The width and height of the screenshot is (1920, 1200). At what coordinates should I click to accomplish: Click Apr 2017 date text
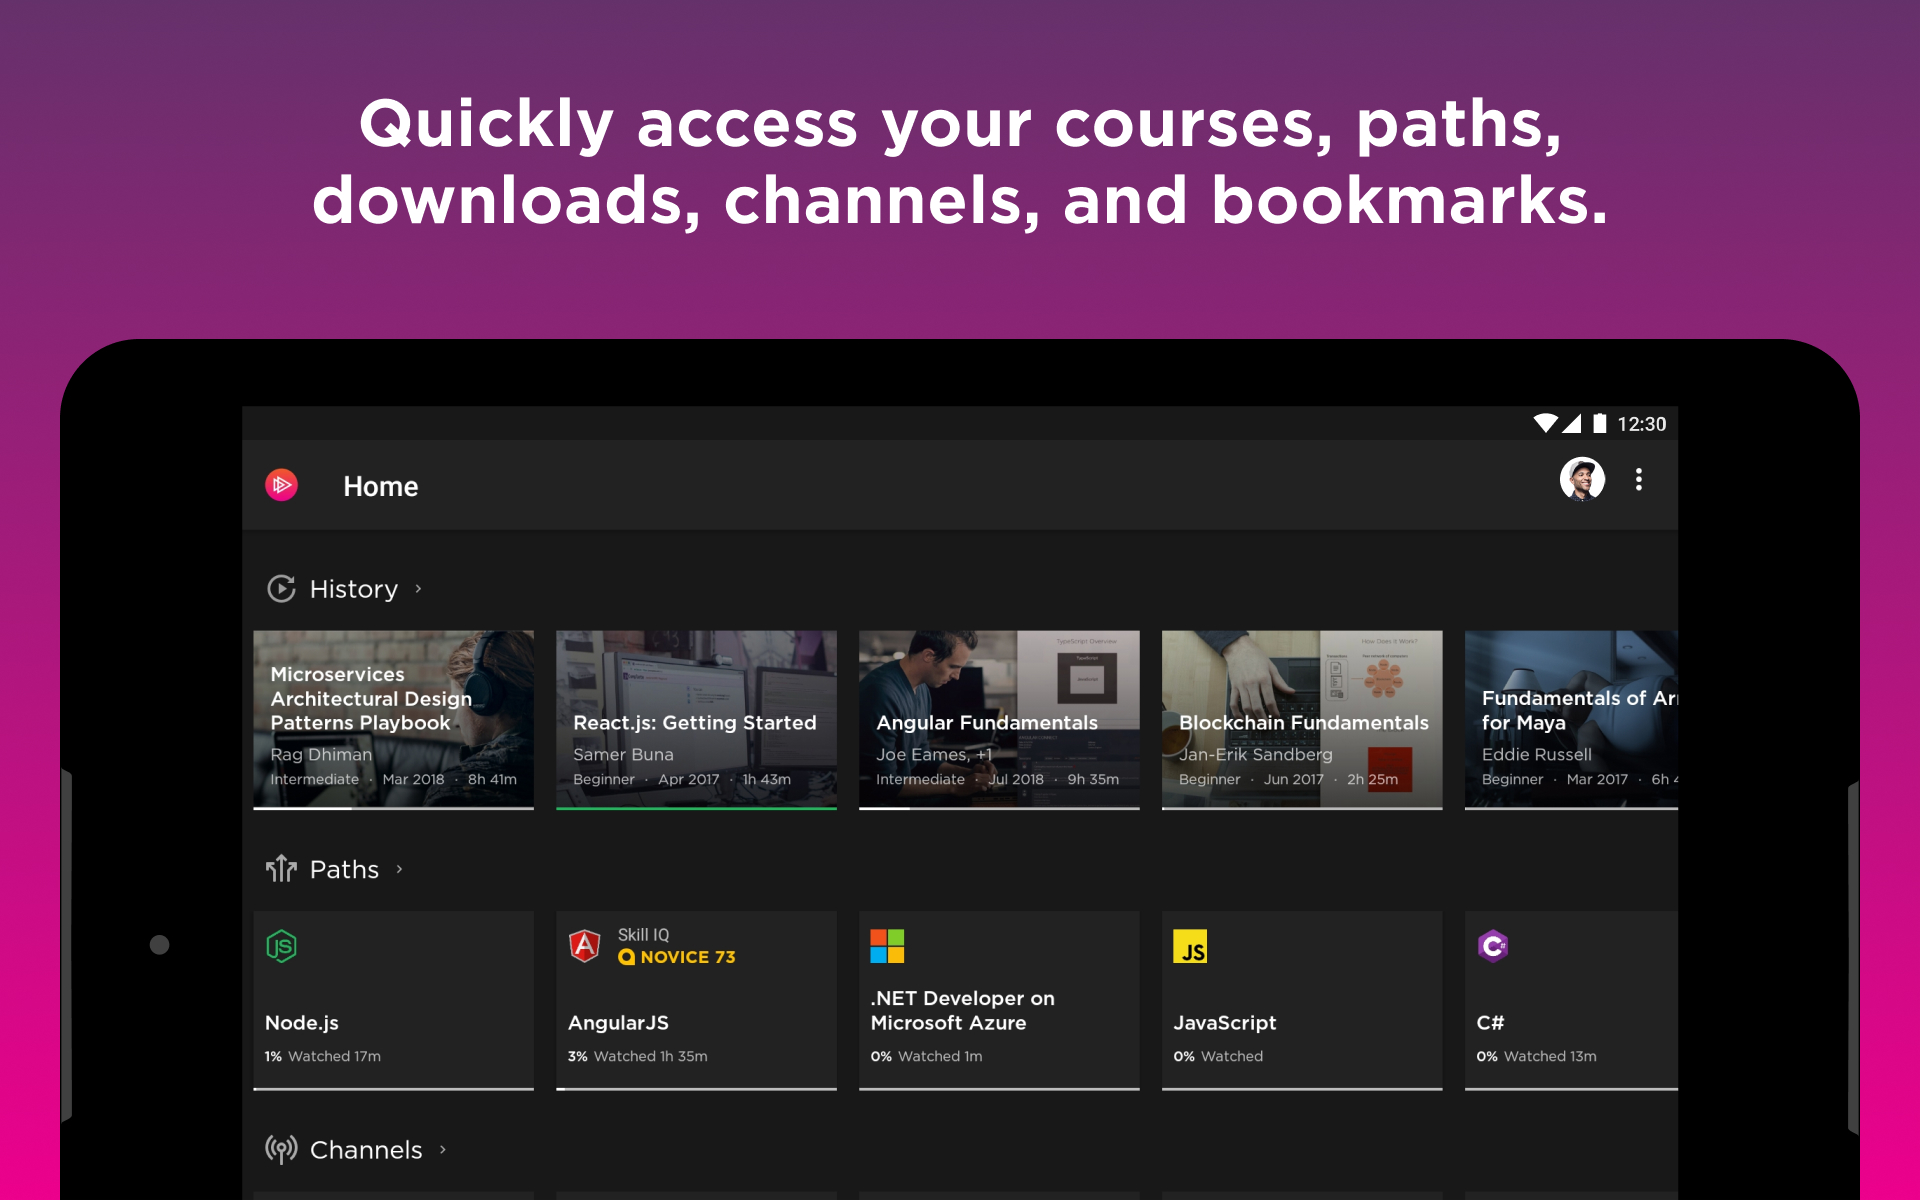[689, 779]
